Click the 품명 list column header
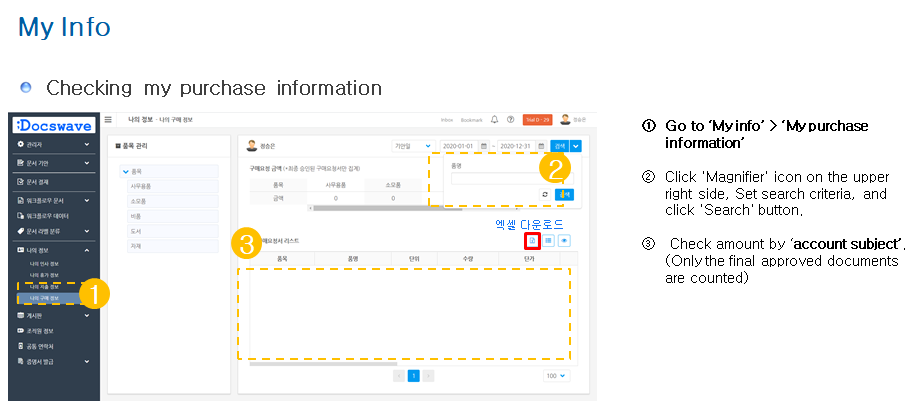The height and width of the screenshot is (401, 919). [x=352, y=258]
